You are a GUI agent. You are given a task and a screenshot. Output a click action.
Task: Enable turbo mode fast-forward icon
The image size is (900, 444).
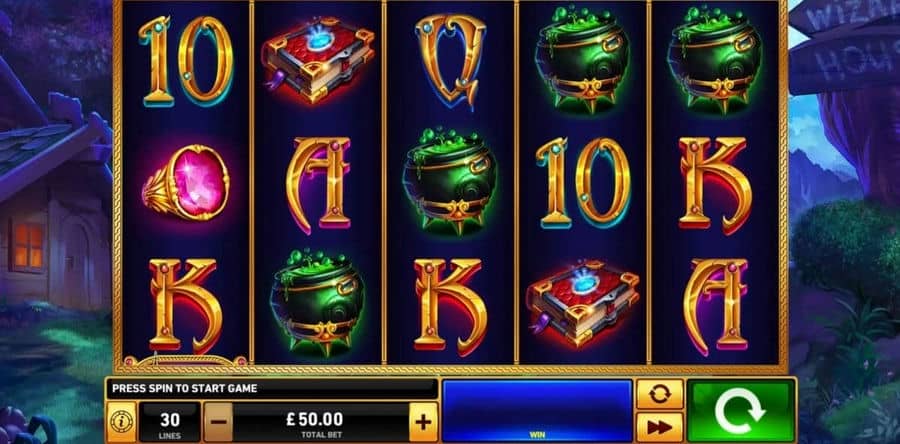click(660, 427)
